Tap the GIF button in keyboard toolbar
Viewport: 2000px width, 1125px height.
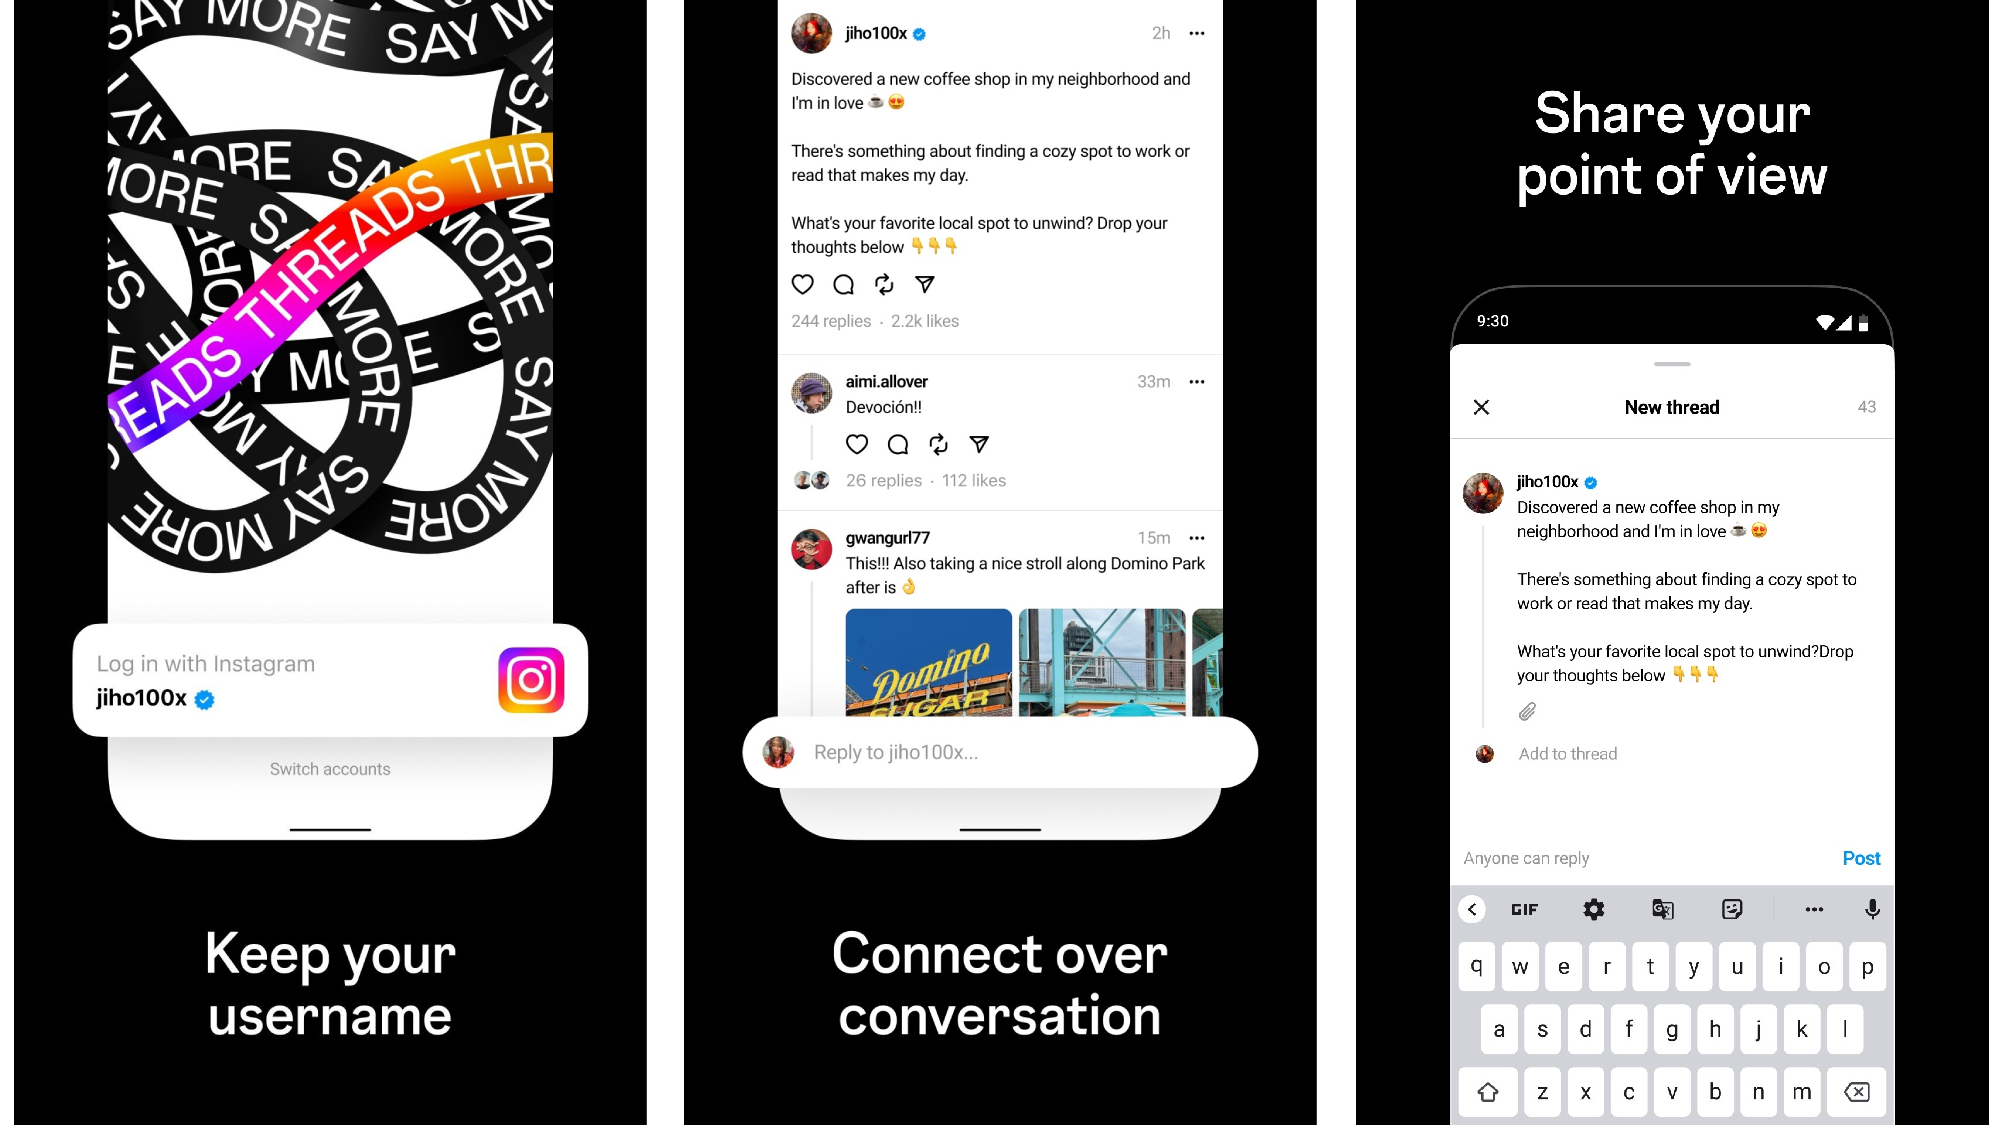tap(1523, 908)
